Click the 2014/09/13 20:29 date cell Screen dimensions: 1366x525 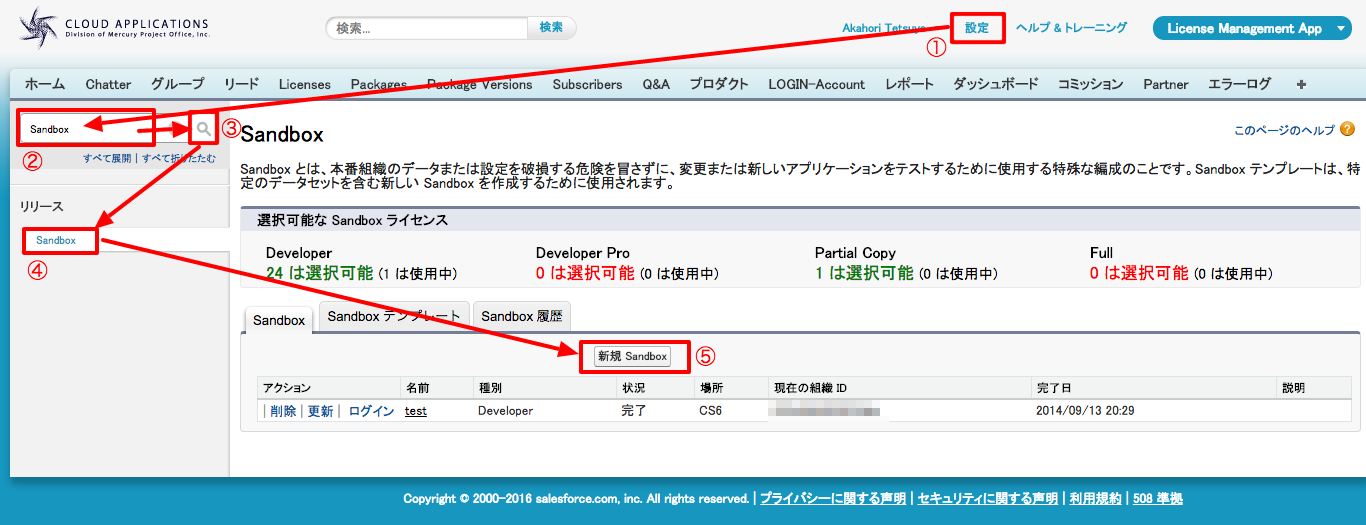pos(1084,411)
